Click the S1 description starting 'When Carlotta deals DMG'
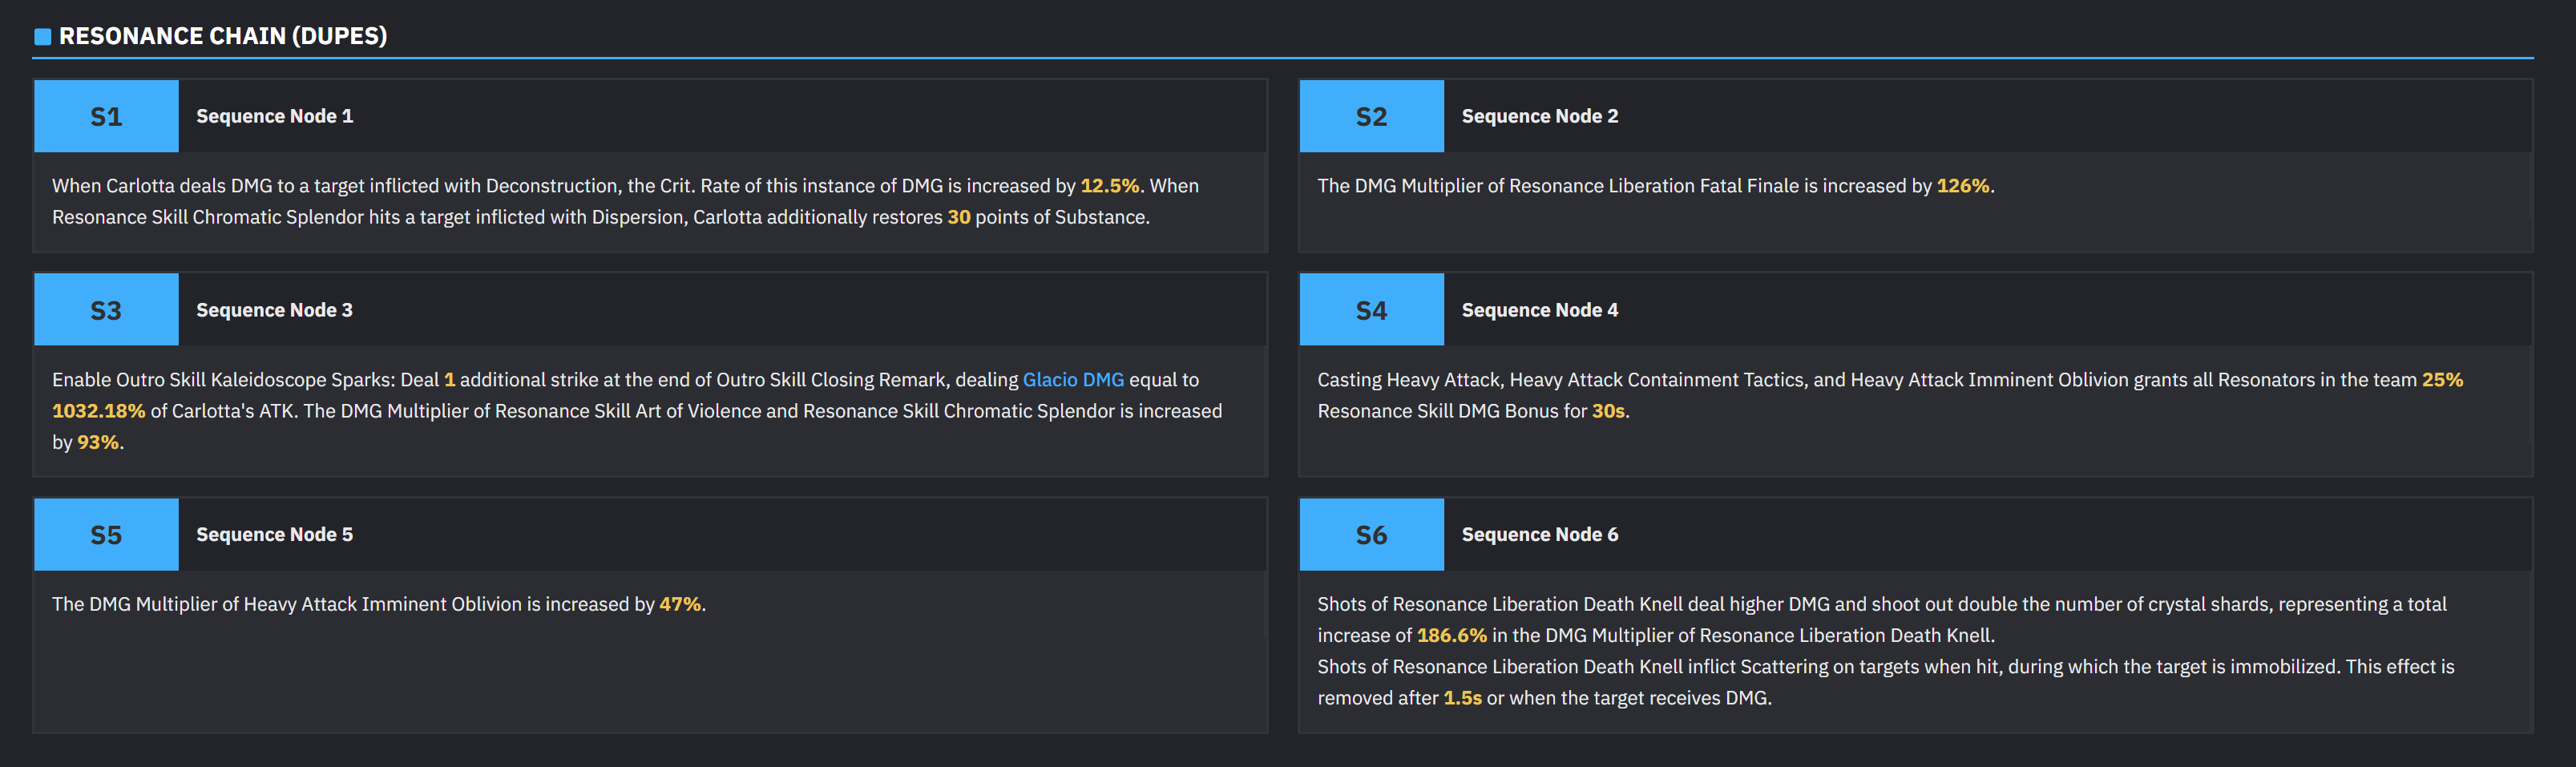This screenshot has height=767, width=2576. coord(625,201)
